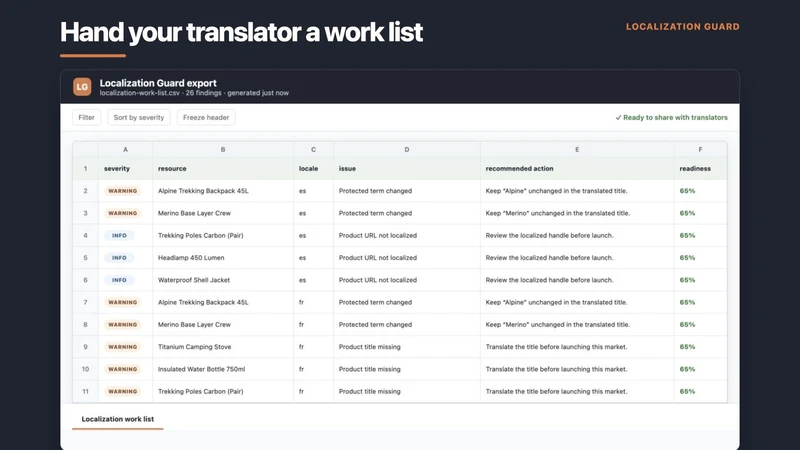Click Protected term changed in row 8
Screen dimensions: 800x450
375,324
